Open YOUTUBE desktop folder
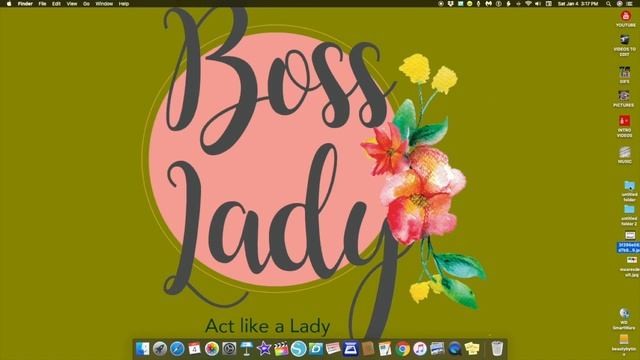Image resolution: width=640 pixels, height=360 pixels. [625, 19]
